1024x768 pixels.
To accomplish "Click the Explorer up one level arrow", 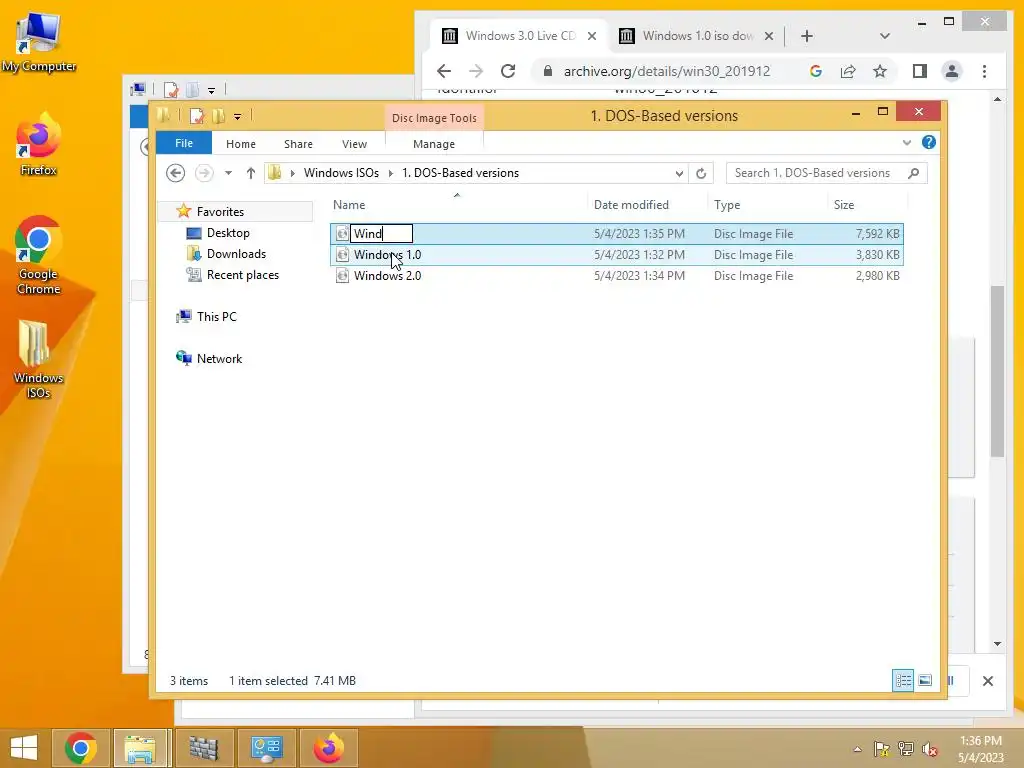I will click(251, 173).
